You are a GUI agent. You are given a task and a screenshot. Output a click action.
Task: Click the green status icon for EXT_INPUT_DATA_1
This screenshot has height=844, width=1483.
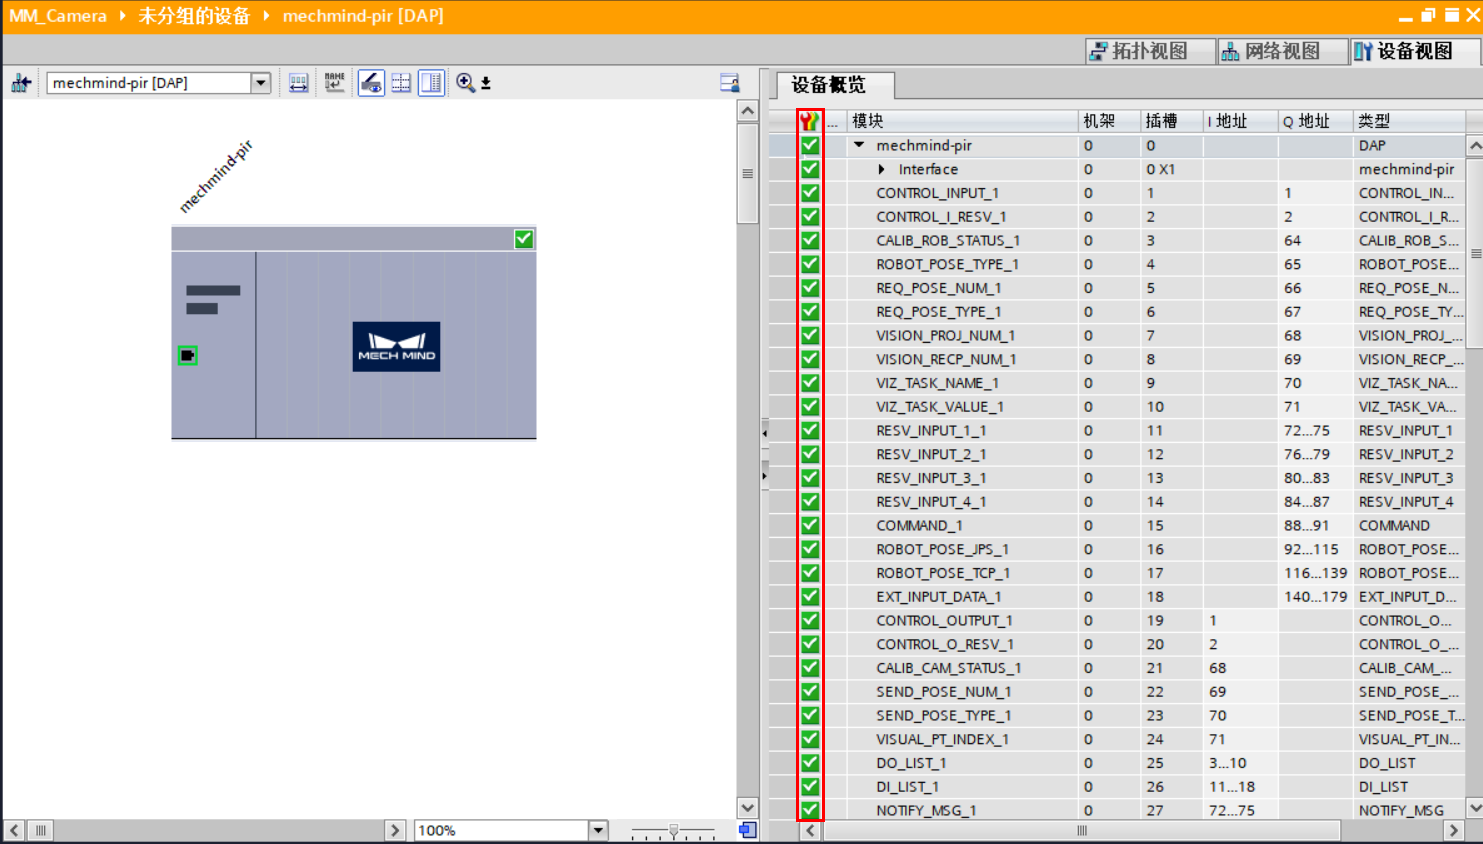pyautogui.click(x=810, y=597)
